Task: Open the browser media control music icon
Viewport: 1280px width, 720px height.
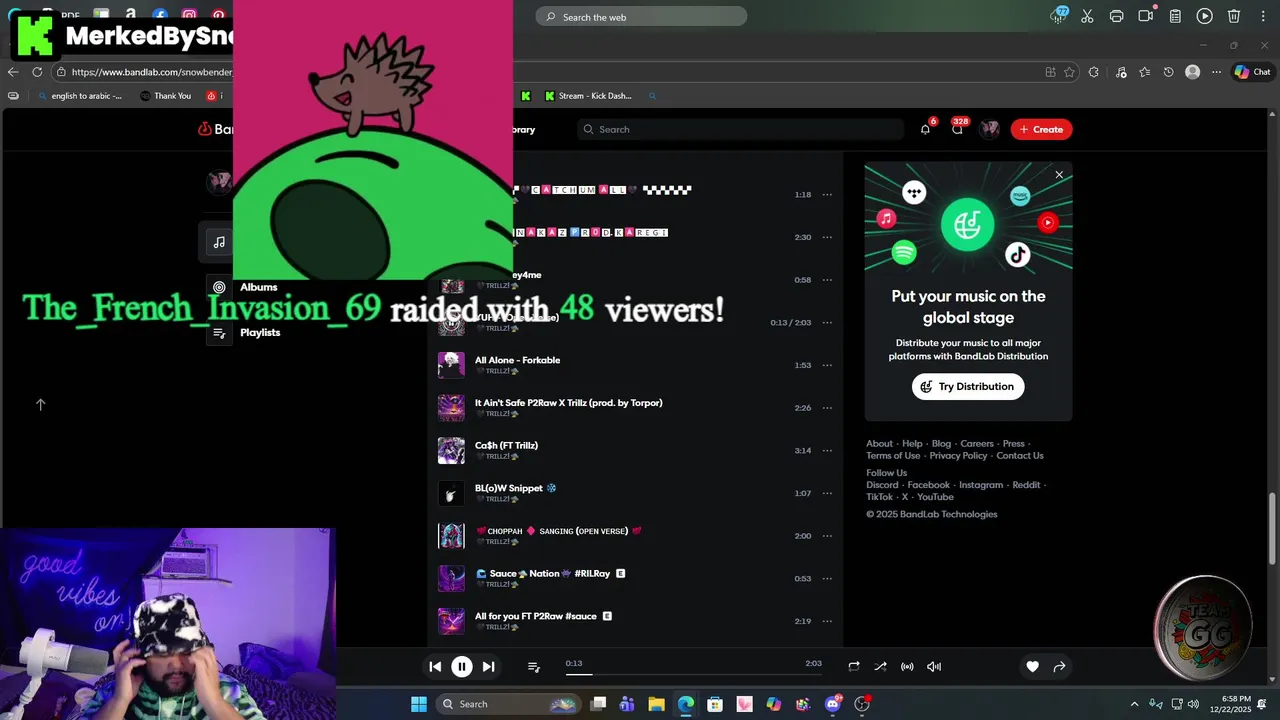Action: 1121,72
